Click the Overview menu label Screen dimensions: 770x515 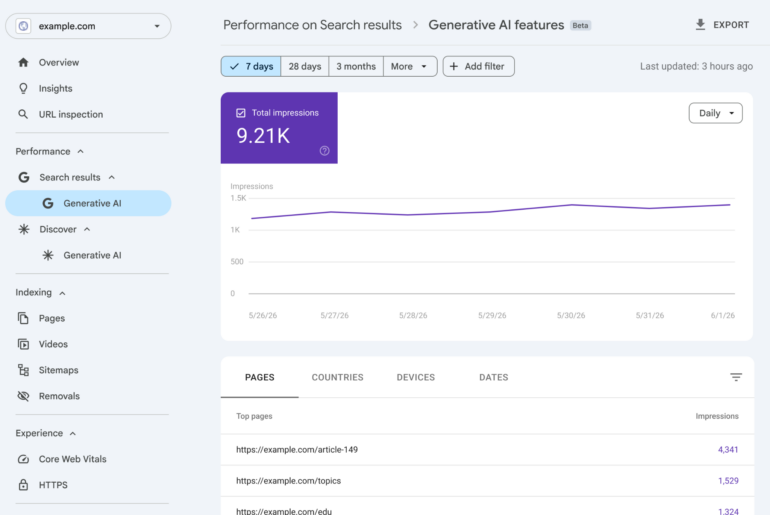tap(59, 62)
